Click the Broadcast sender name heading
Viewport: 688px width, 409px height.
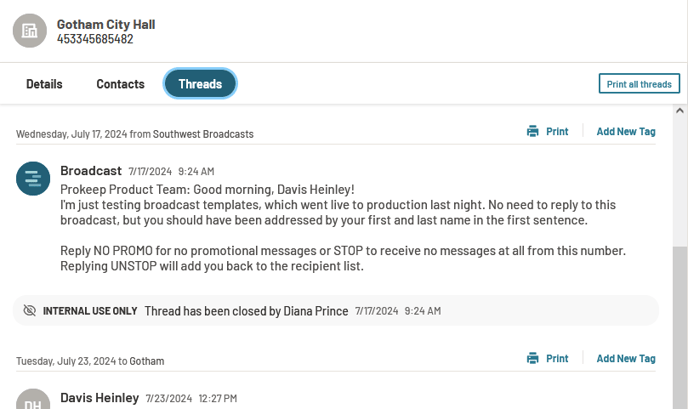click(x=91, y=170)
